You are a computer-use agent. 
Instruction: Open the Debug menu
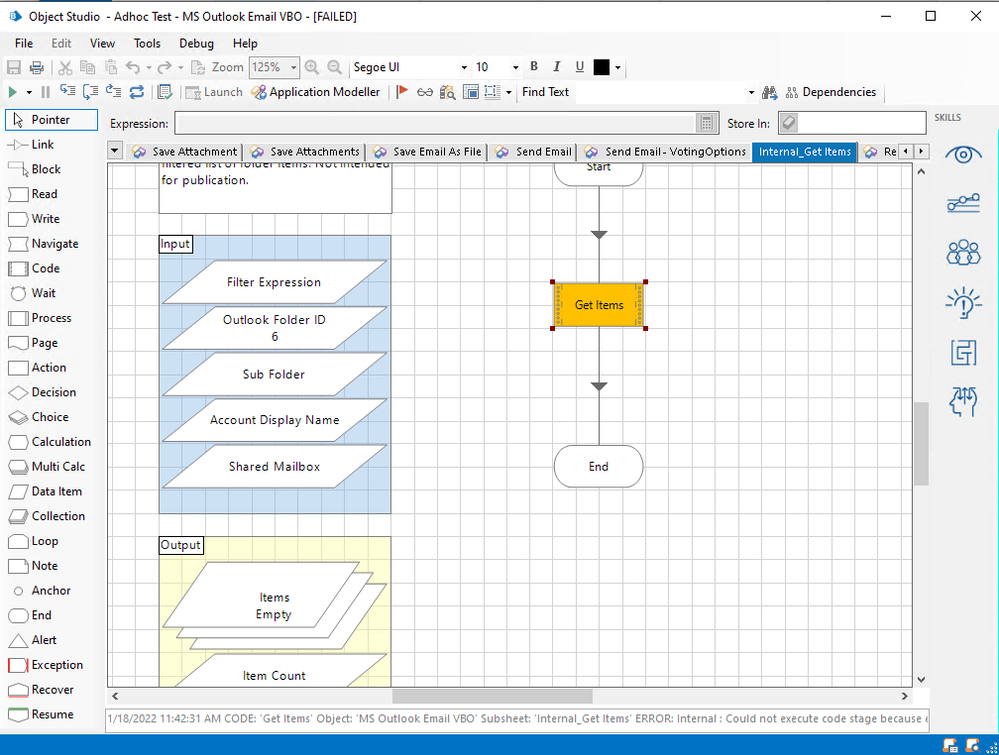pos(196,43)
